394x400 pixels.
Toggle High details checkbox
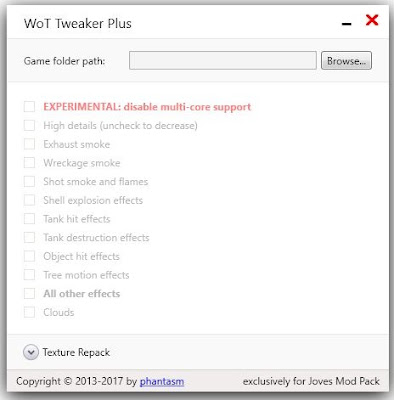tap(29, 125)
